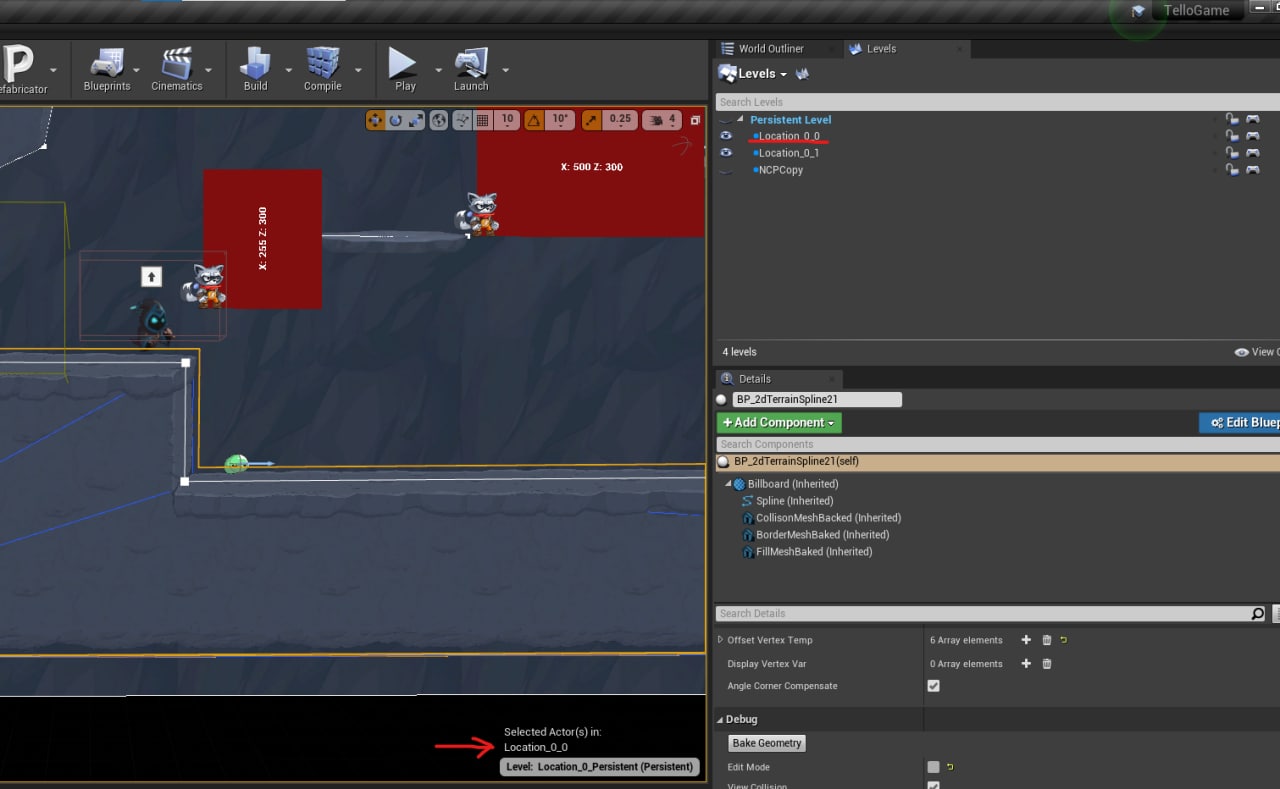Click the Add Component button
This screenshot has height=789, width=1280.
pyautogui.click(x=779, y=423)
